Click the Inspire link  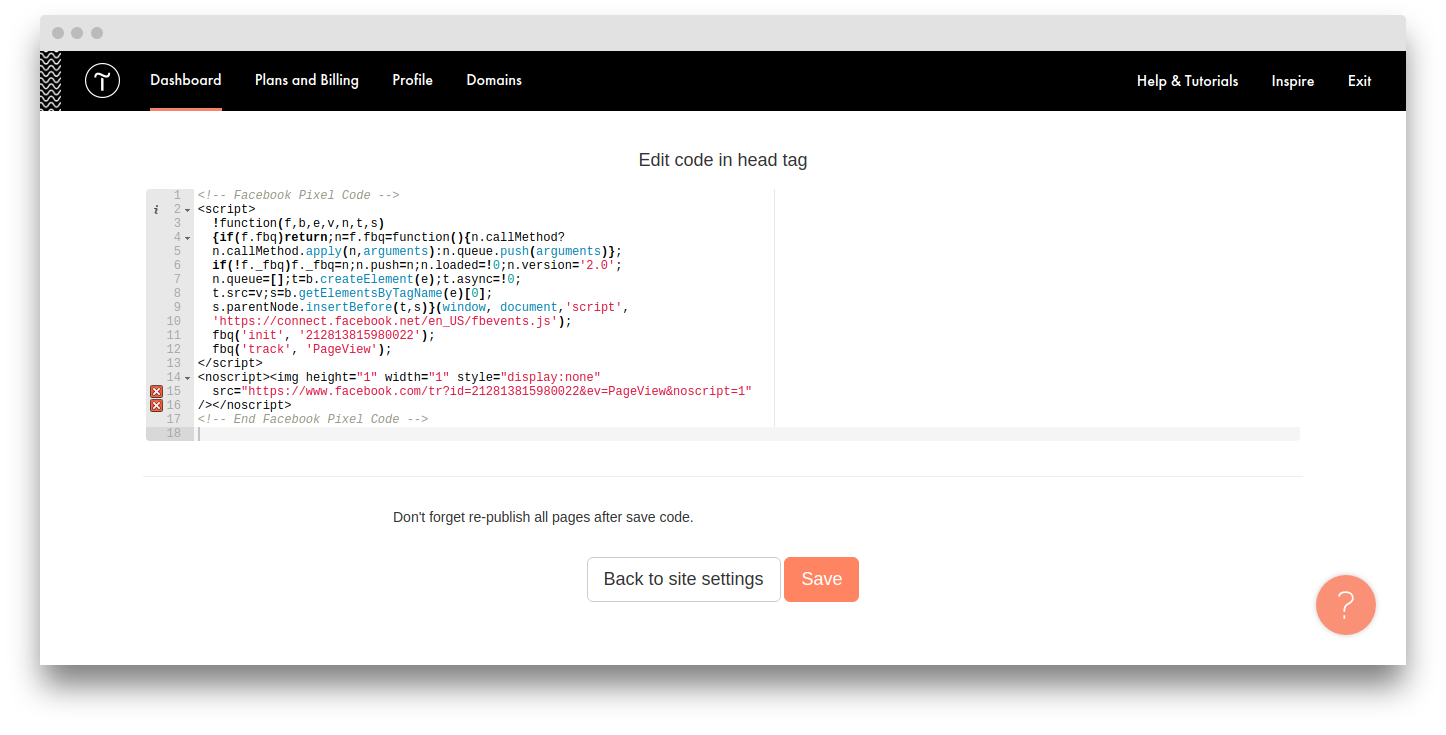1292,81
